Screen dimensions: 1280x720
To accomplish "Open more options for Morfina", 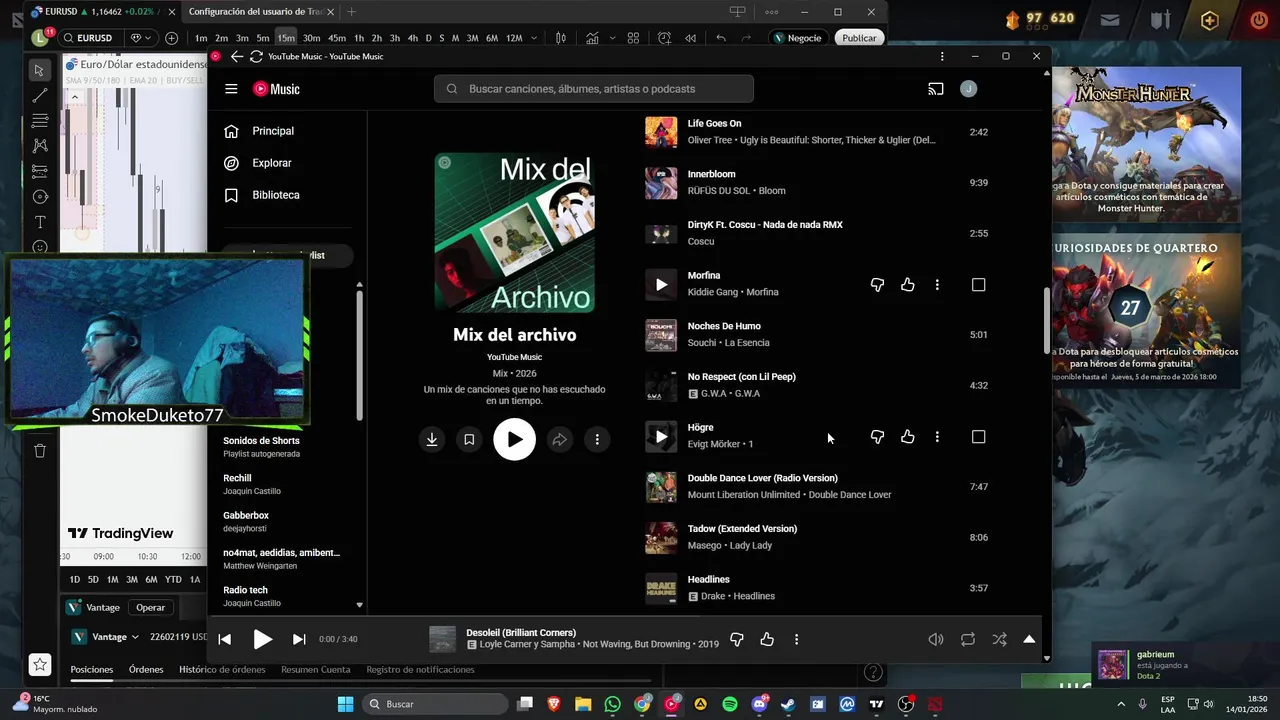I will [937, 285].
